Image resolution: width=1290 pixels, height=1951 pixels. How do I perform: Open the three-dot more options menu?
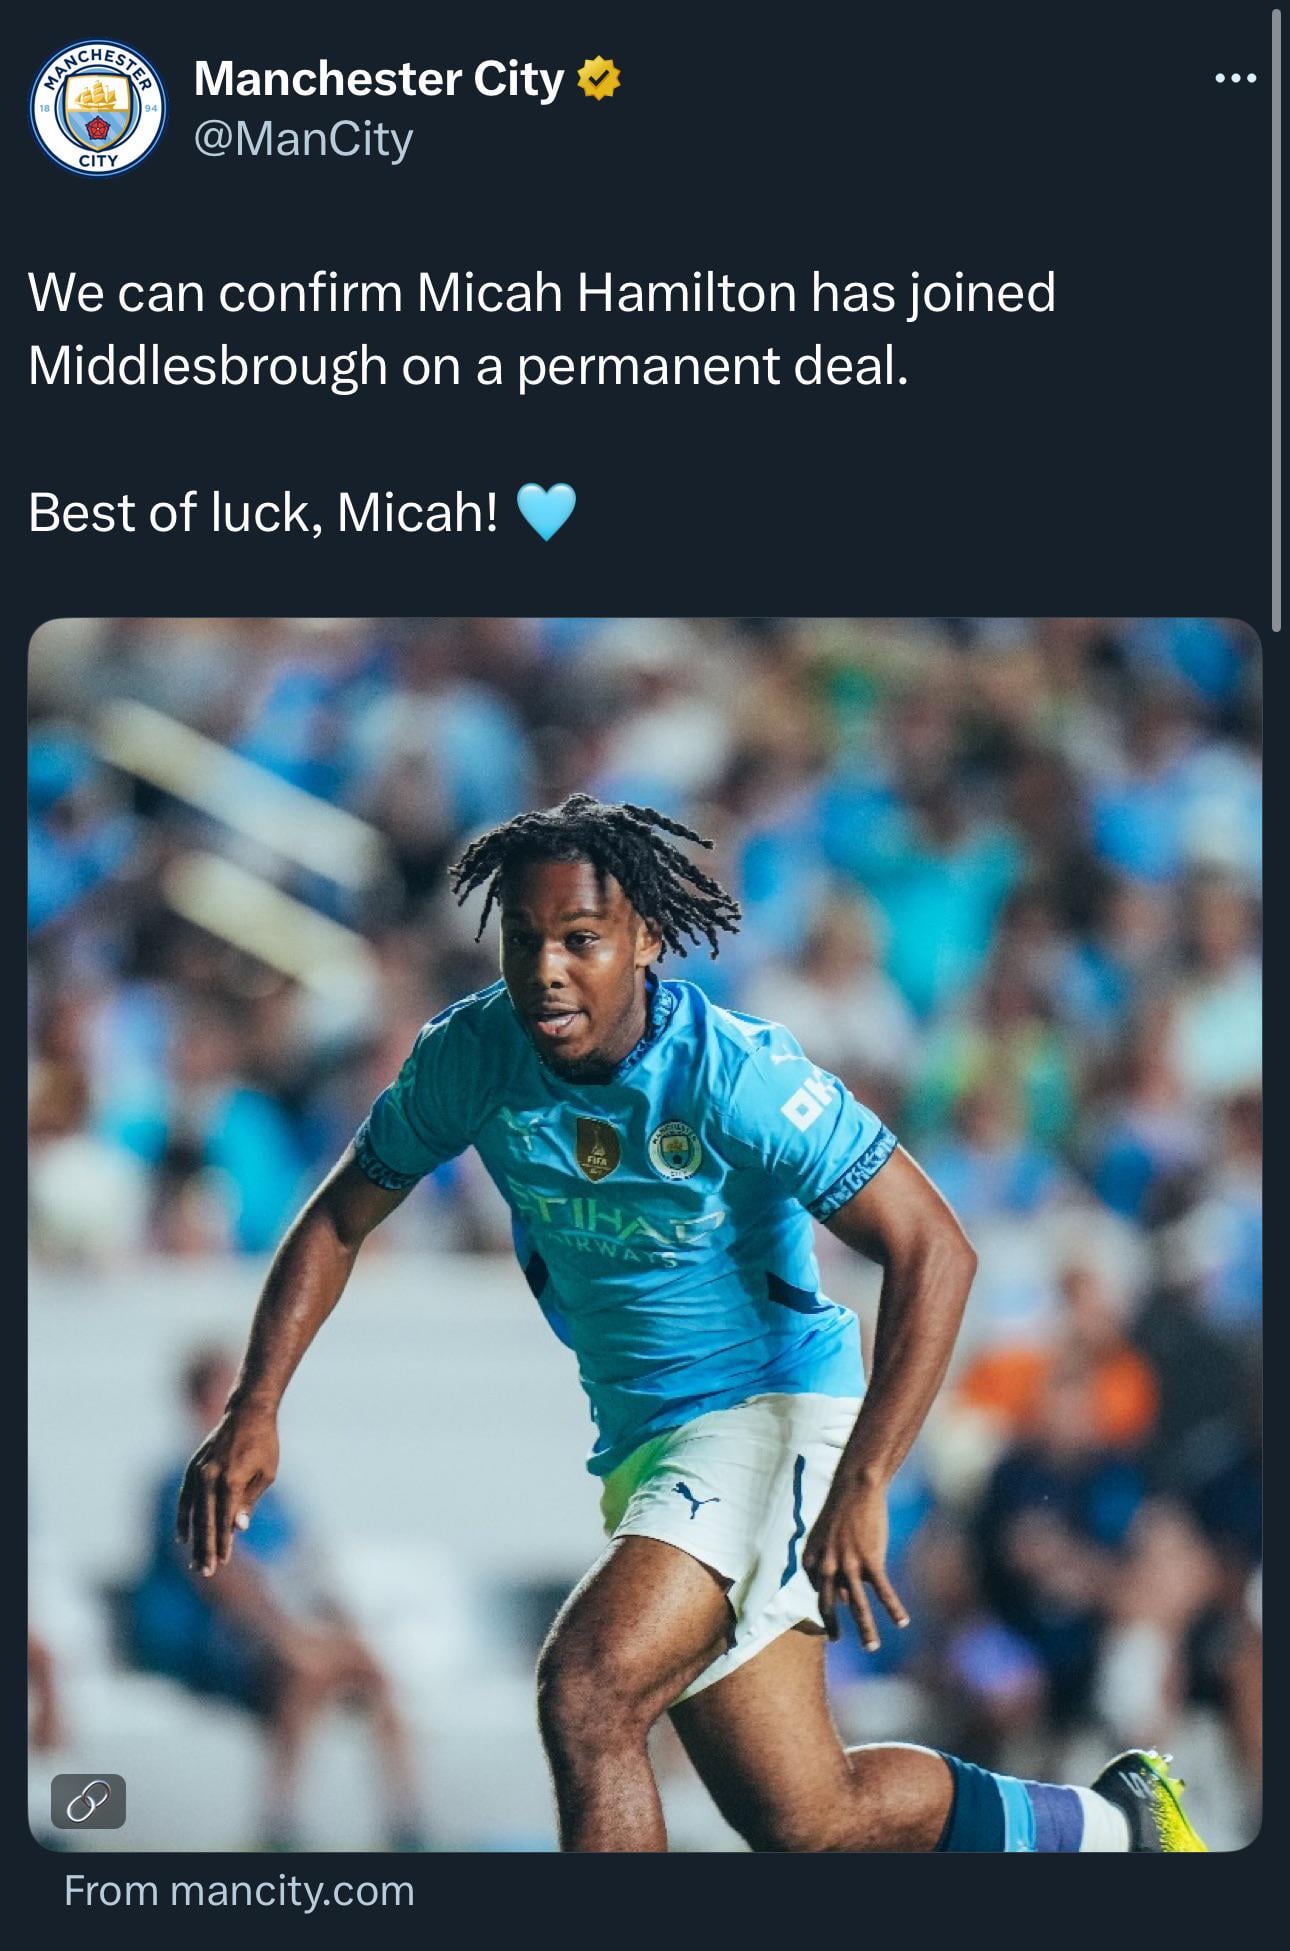[x=1235, y=78]
